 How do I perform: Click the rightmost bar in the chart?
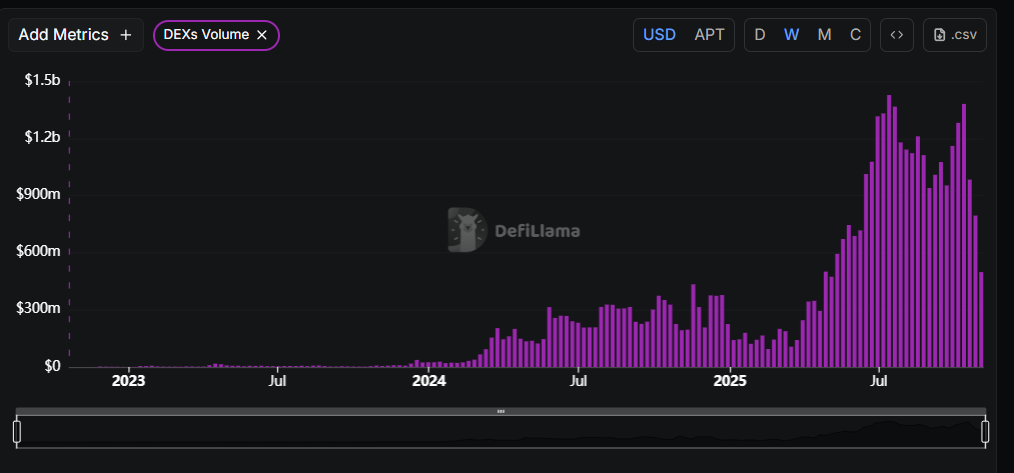pos(981,320)
